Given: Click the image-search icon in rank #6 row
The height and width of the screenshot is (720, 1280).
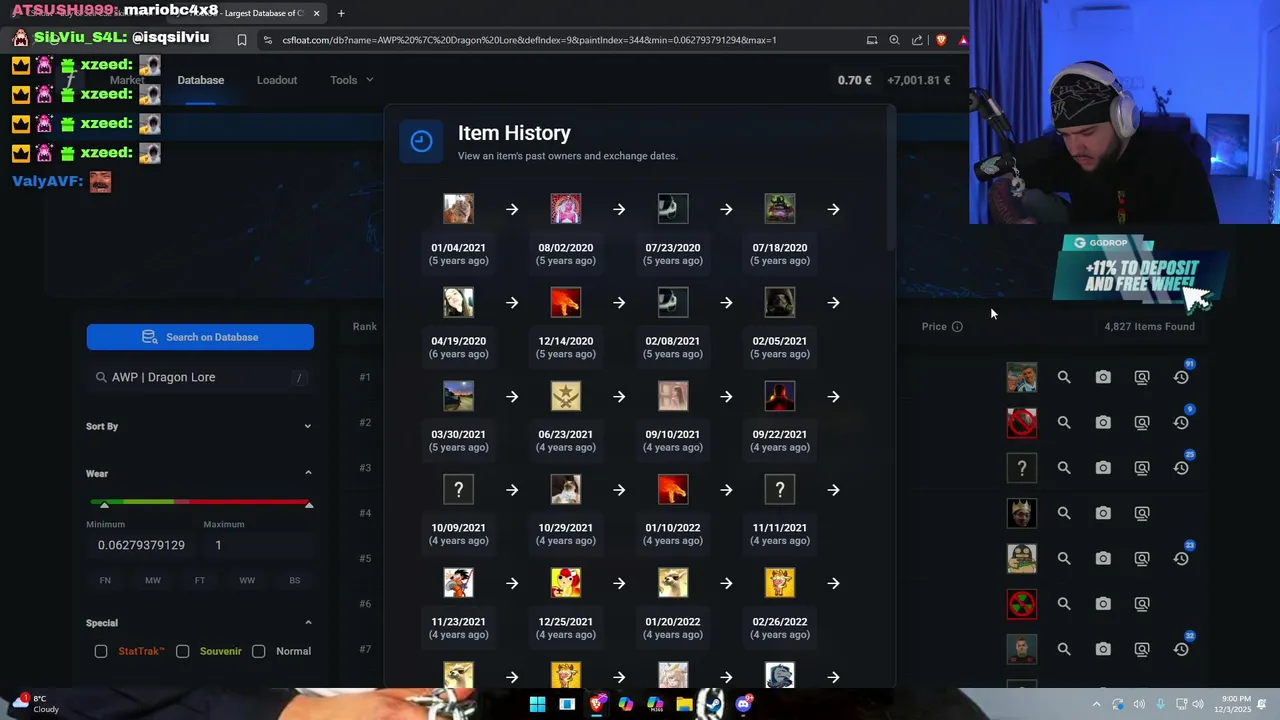Looking at the screenshot, I should [1142, 604].
